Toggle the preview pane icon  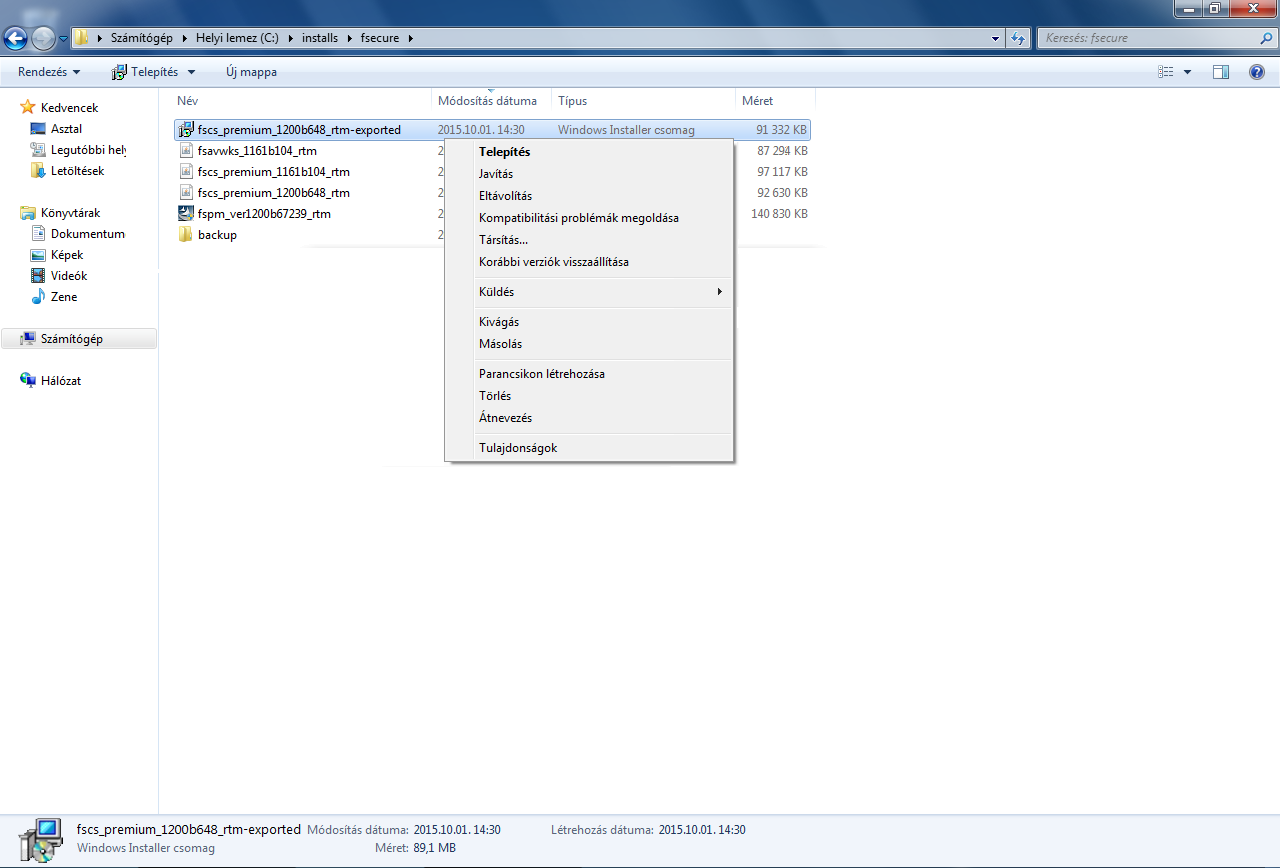tap(1220, 72)
